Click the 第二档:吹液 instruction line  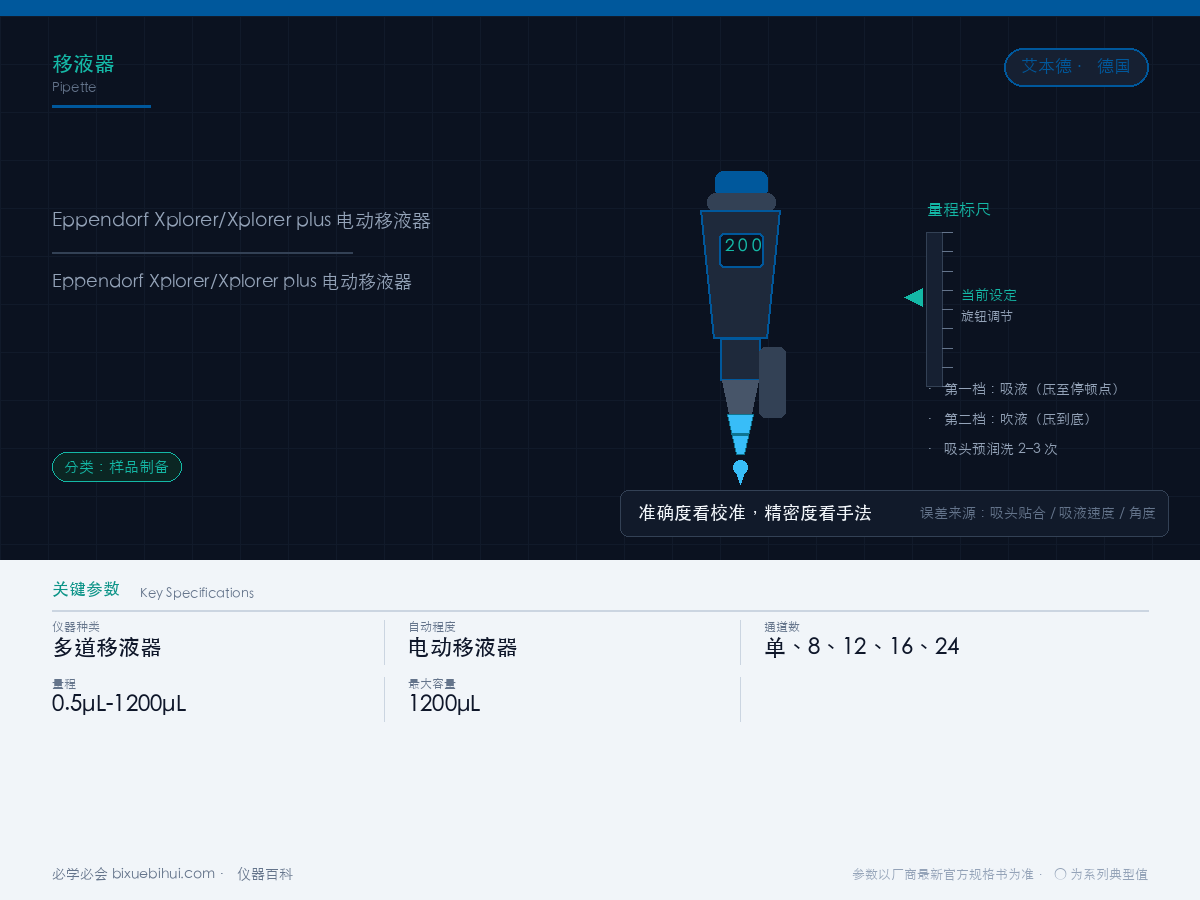1017,419
